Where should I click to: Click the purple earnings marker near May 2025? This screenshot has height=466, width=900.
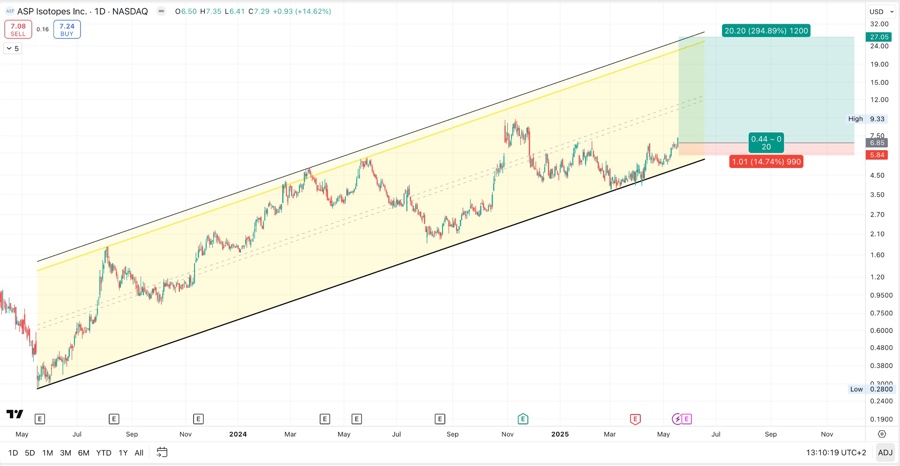tap(686, 419)
